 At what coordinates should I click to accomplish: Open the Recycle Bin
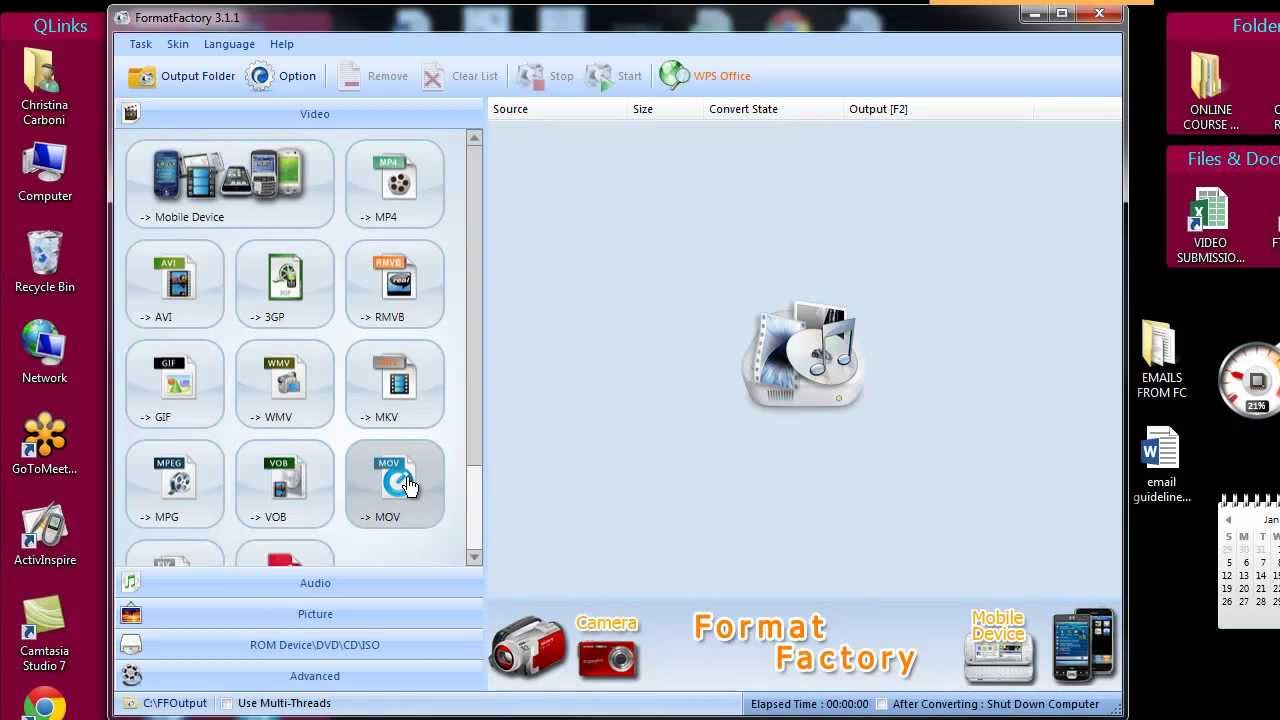click(45, 262)
